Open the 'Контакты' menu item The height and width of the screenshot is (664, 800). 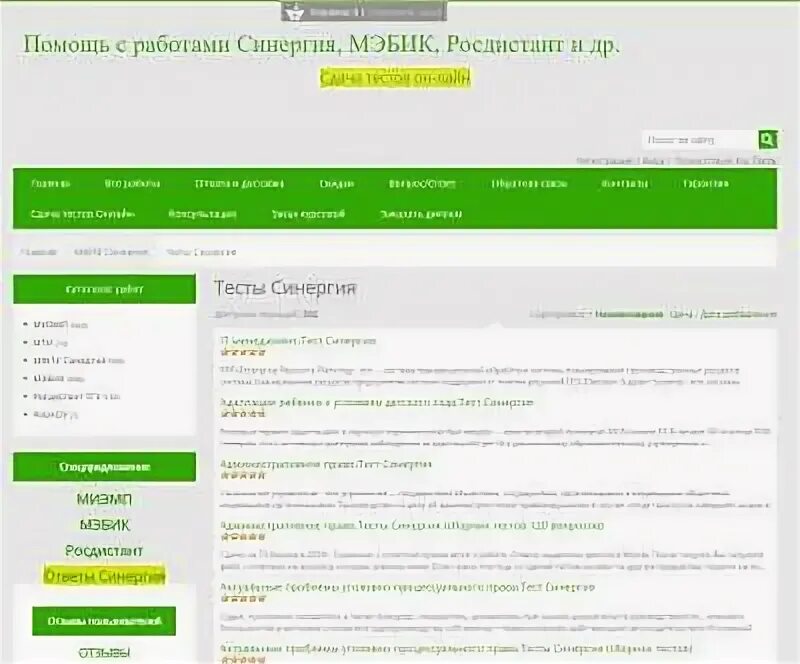624,184
